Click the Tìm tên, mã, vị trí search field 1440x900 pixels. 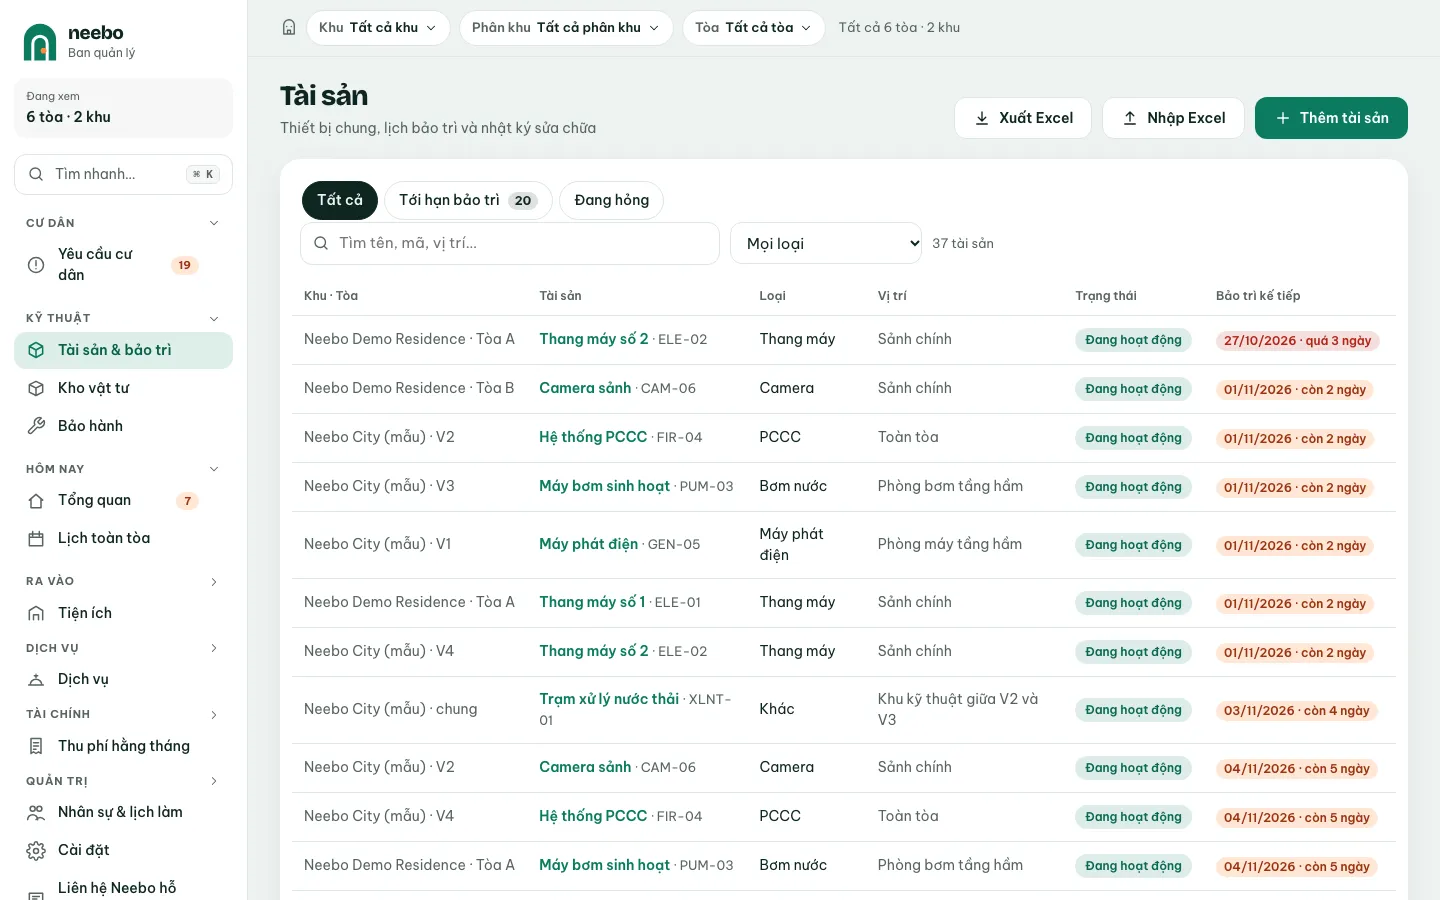tap(510, 243)
